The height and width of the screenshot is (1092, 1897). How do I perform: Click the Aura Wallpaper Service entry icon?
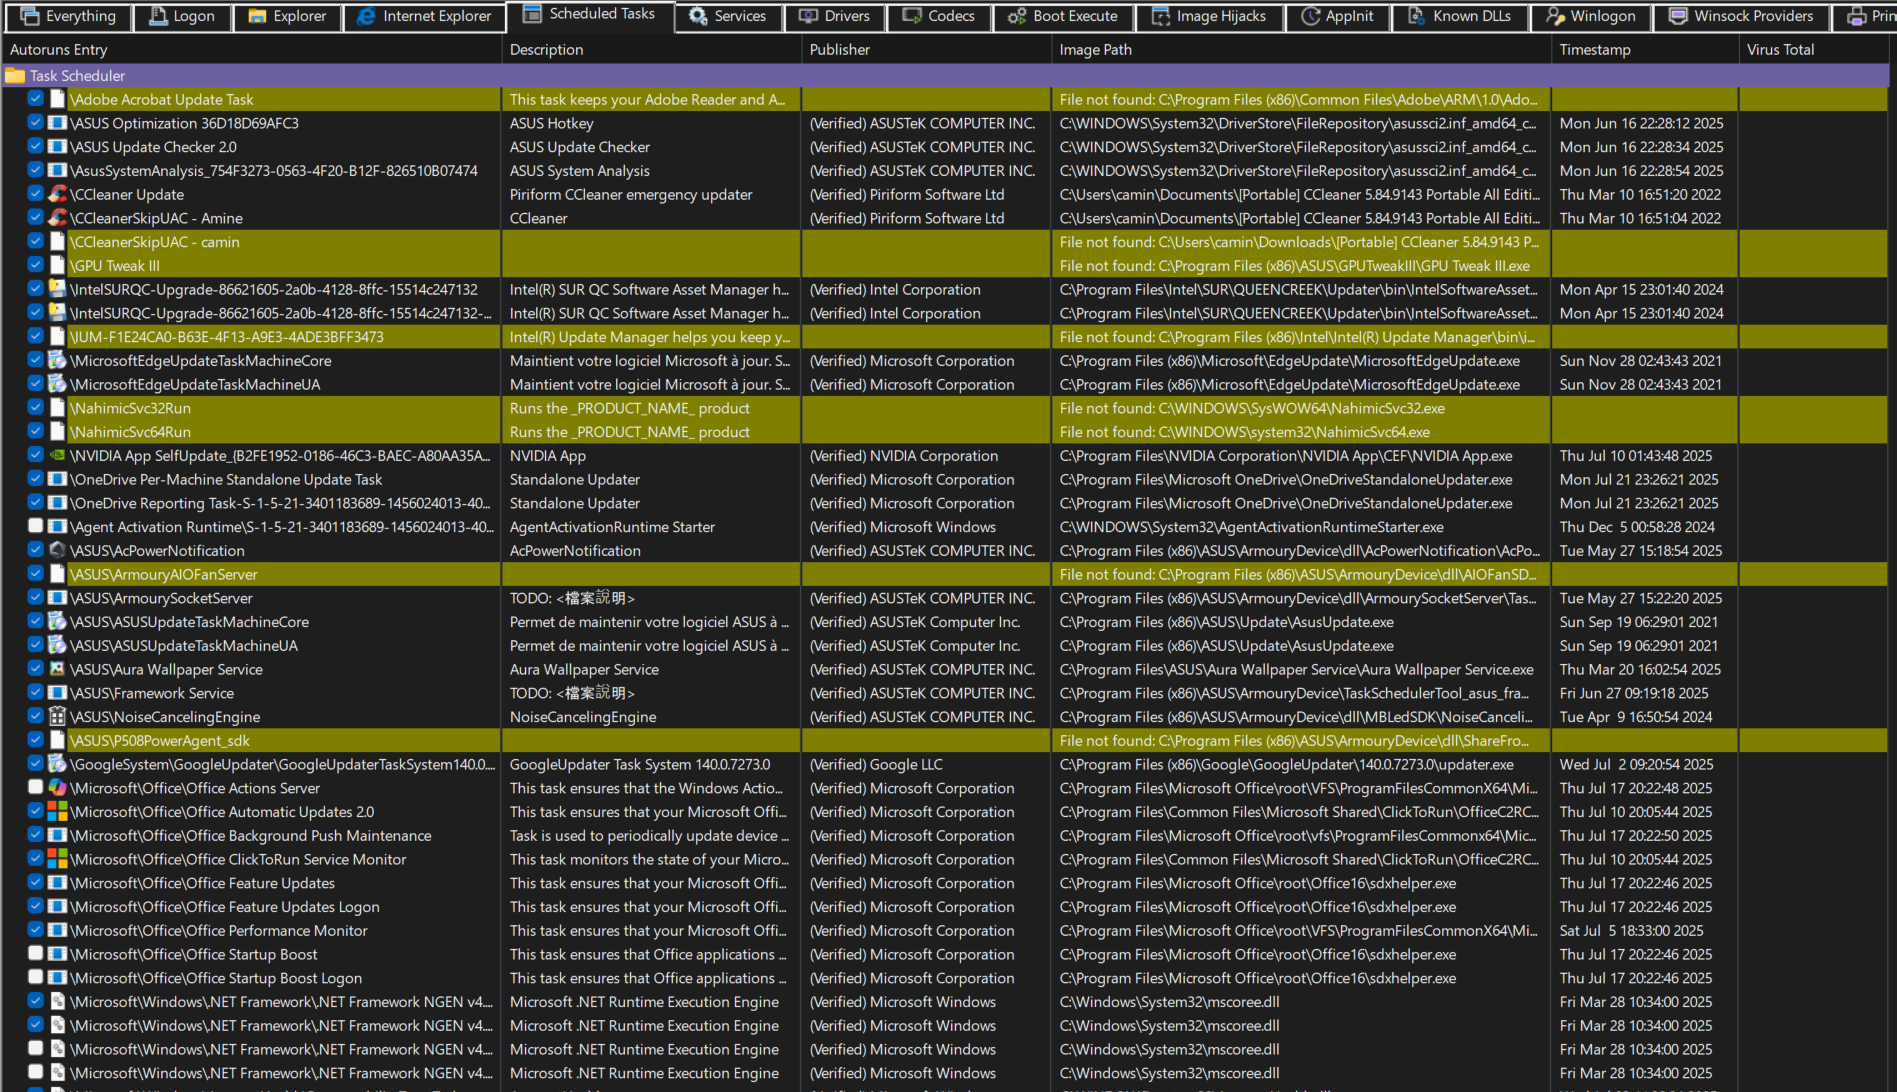[x=57, y=669]
